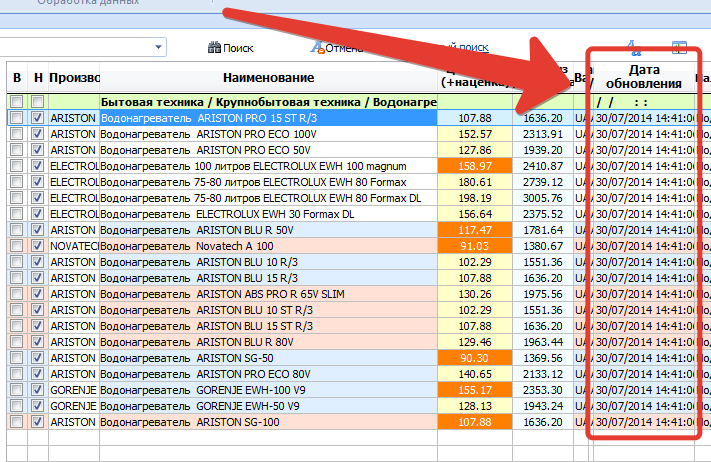The width and height of the screenshot is (711, 462).
Task: Click the orange price cell 90.30
Action: click(x=475, y=358)
